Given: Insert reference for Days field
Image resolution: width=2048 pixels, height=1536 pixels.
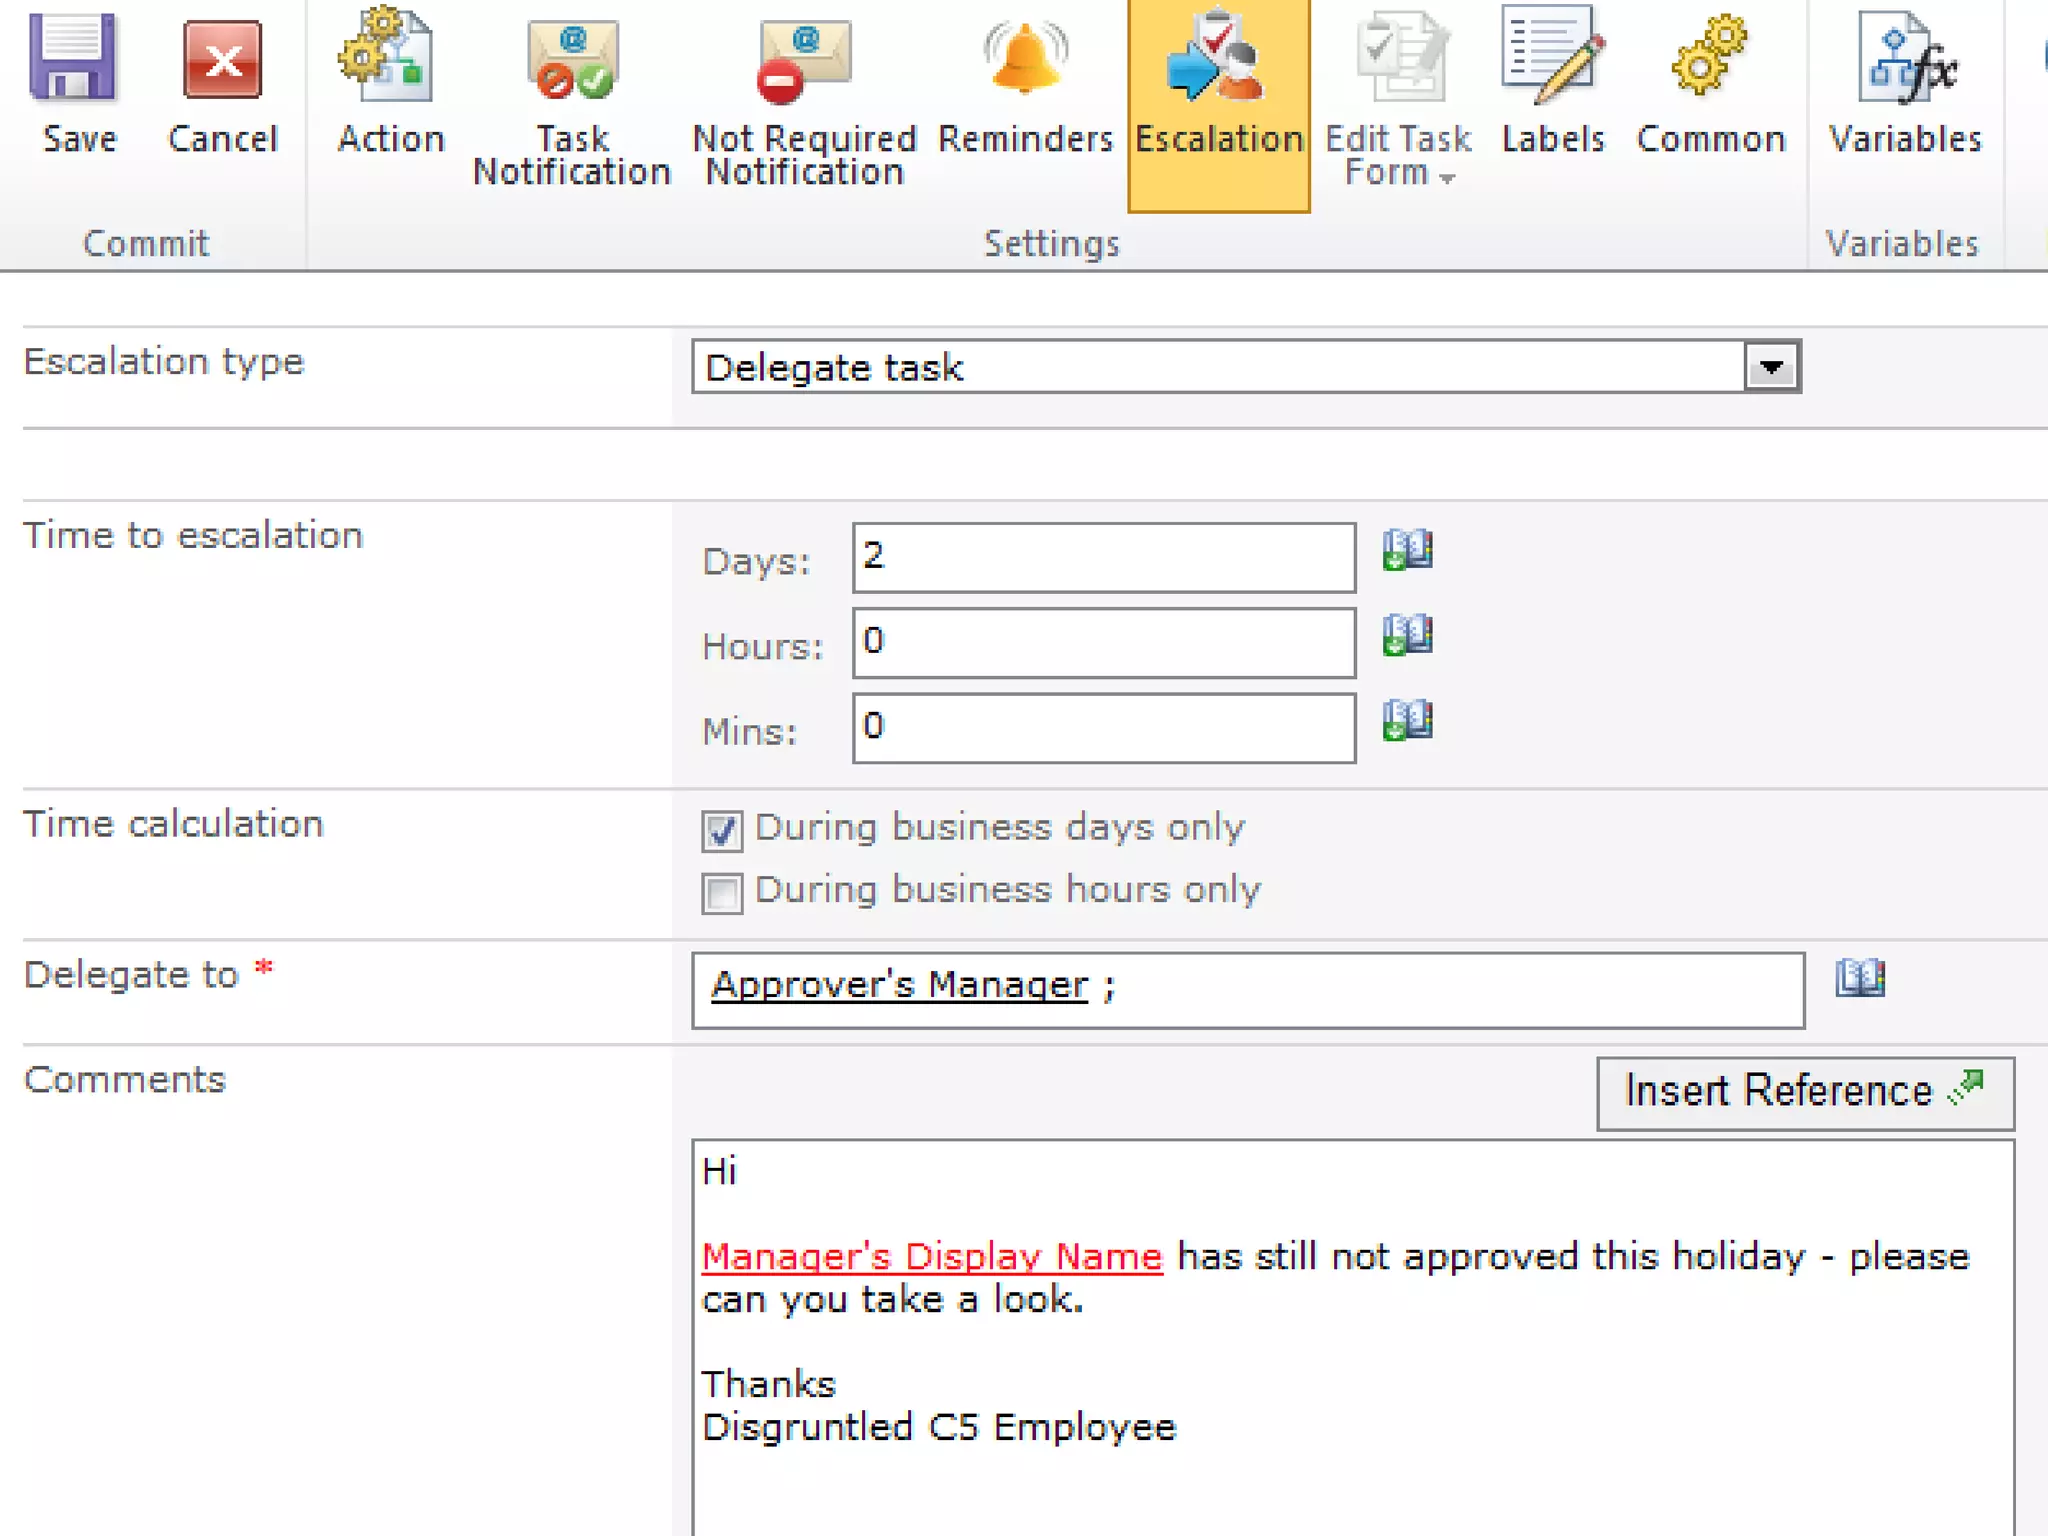Looking at the screenshot, I should tap(1407, 550).
